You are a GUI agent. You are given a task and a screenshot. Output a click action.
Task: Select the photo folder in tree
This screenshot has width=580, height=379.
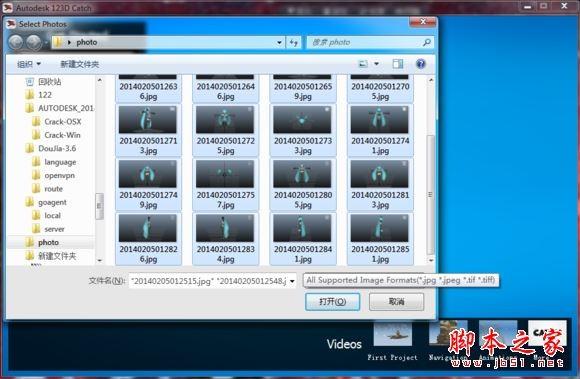48,243
